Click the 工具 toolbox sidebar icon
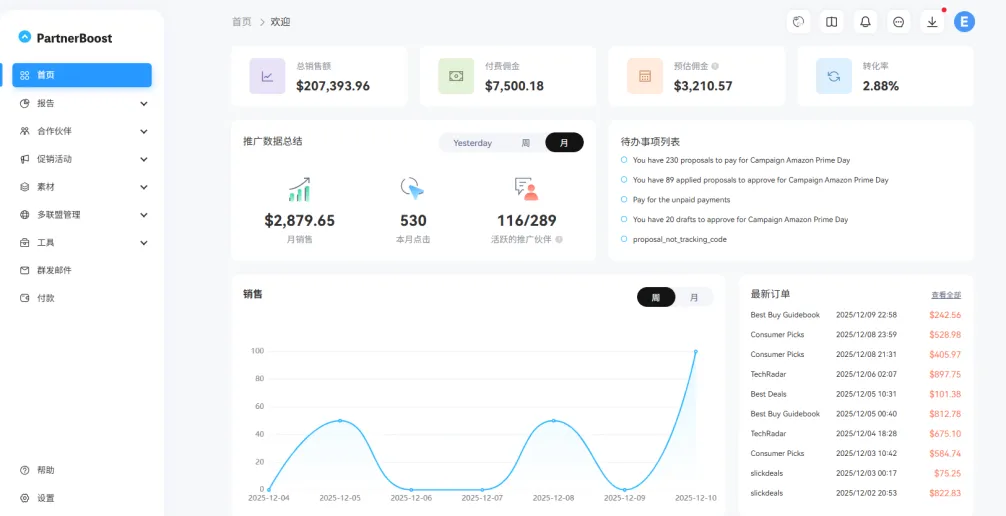The width and height of the screenshot is (1006, 516). coord(24,243)
